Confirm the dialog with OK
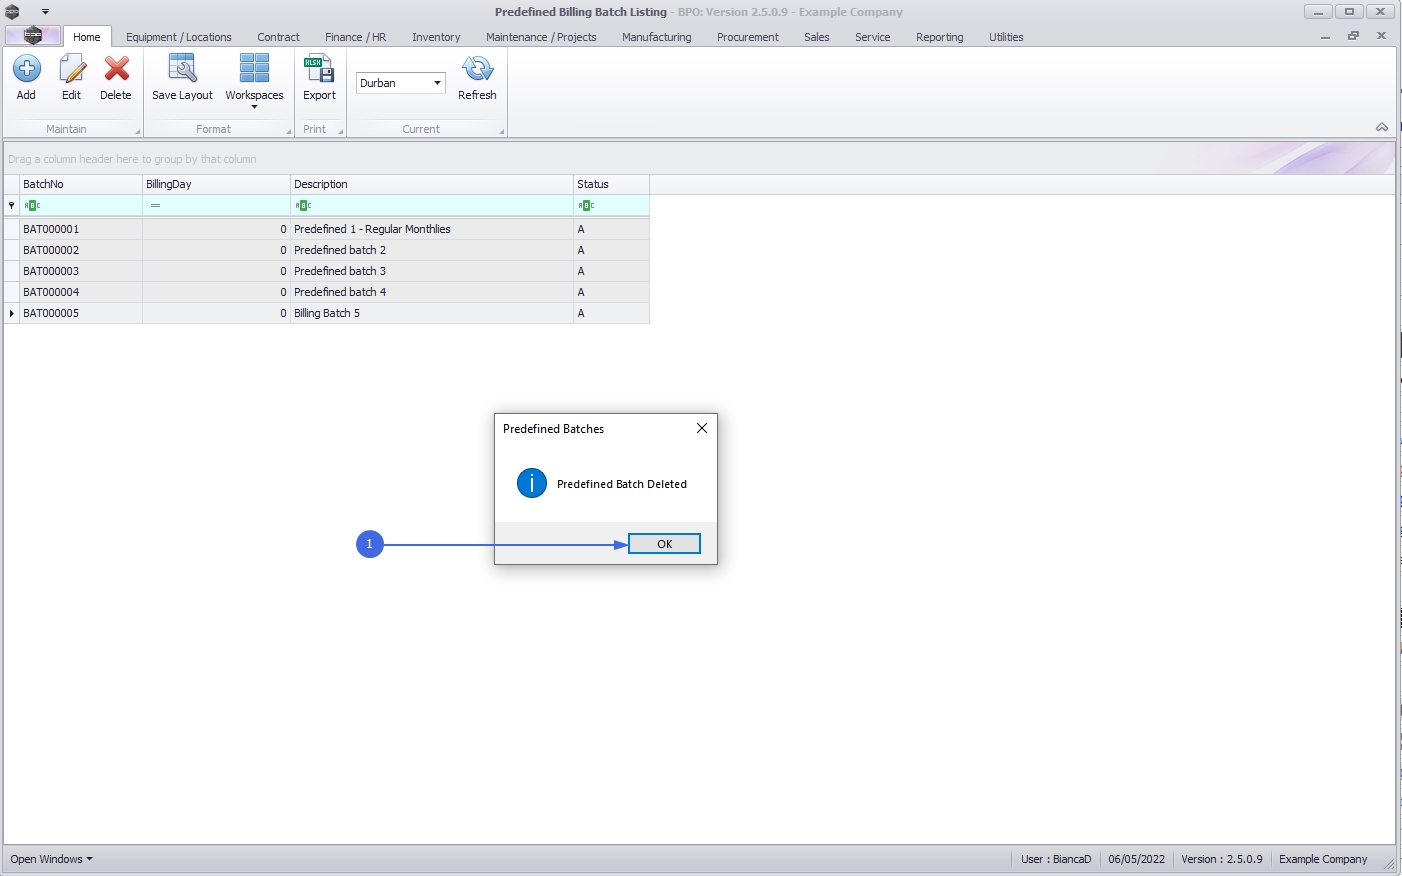 [x=665, y=544]
